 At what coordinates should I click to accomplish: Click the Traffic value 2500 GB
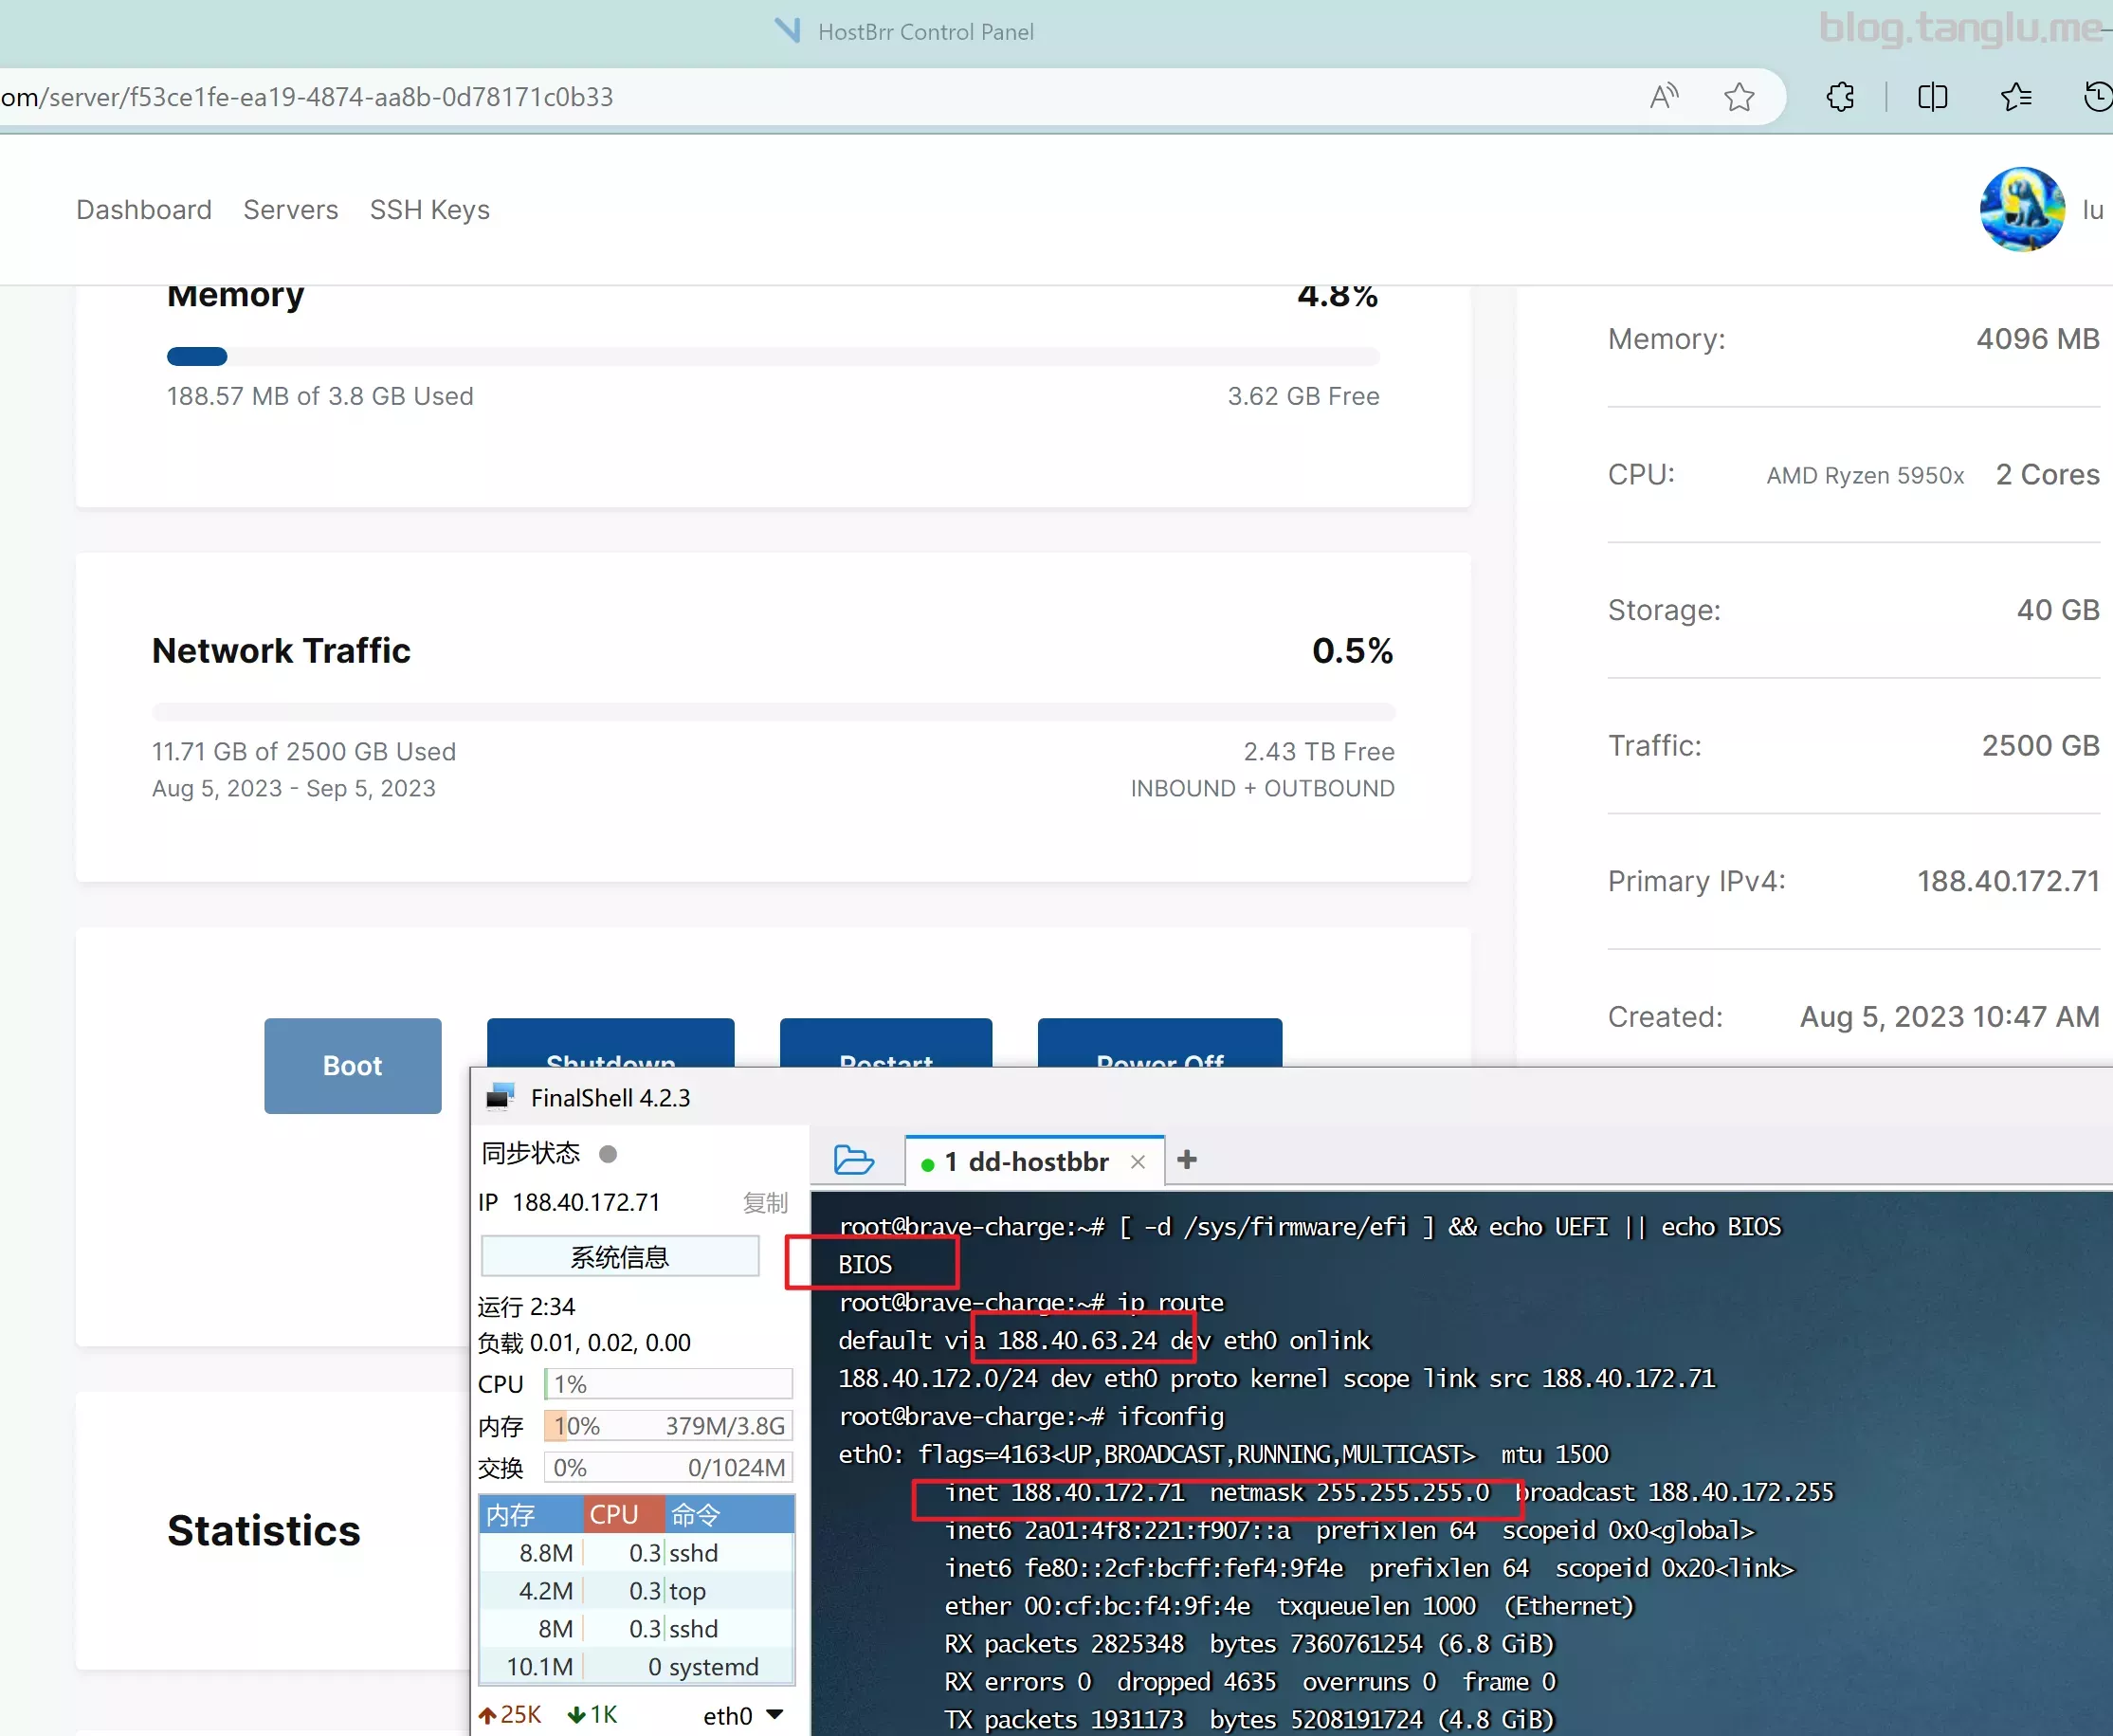2040,745
